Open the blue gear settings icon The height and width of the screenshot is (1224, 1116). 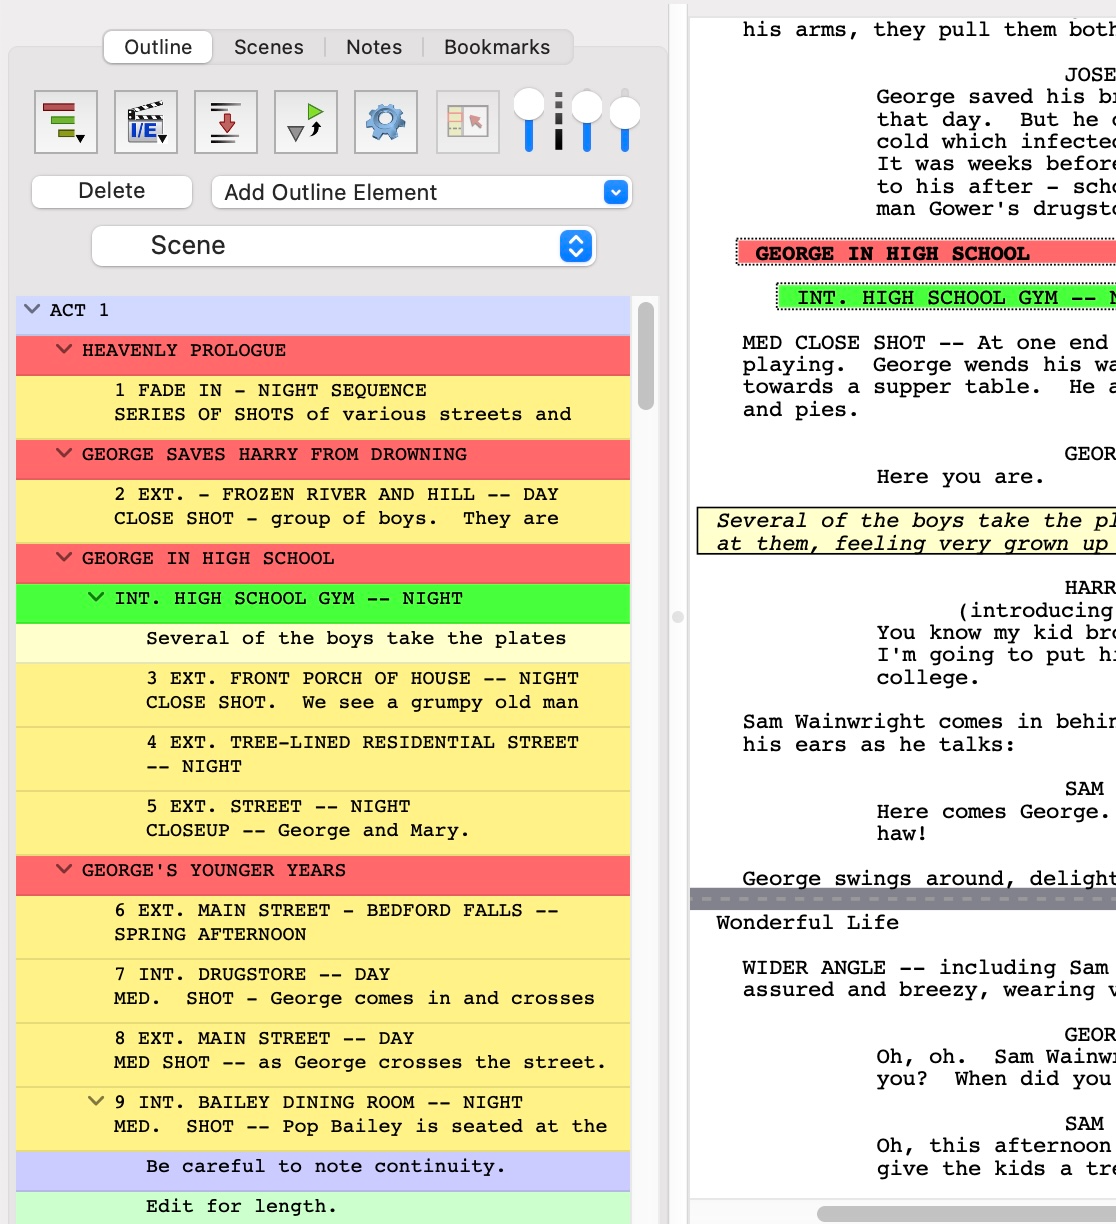(385, 120)
